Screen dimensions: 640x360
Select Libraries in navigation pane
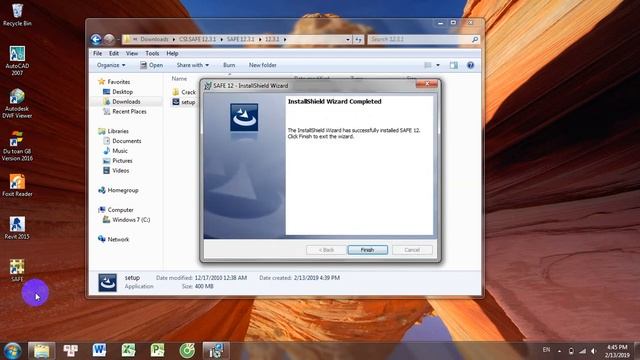[x=113, y=131]
